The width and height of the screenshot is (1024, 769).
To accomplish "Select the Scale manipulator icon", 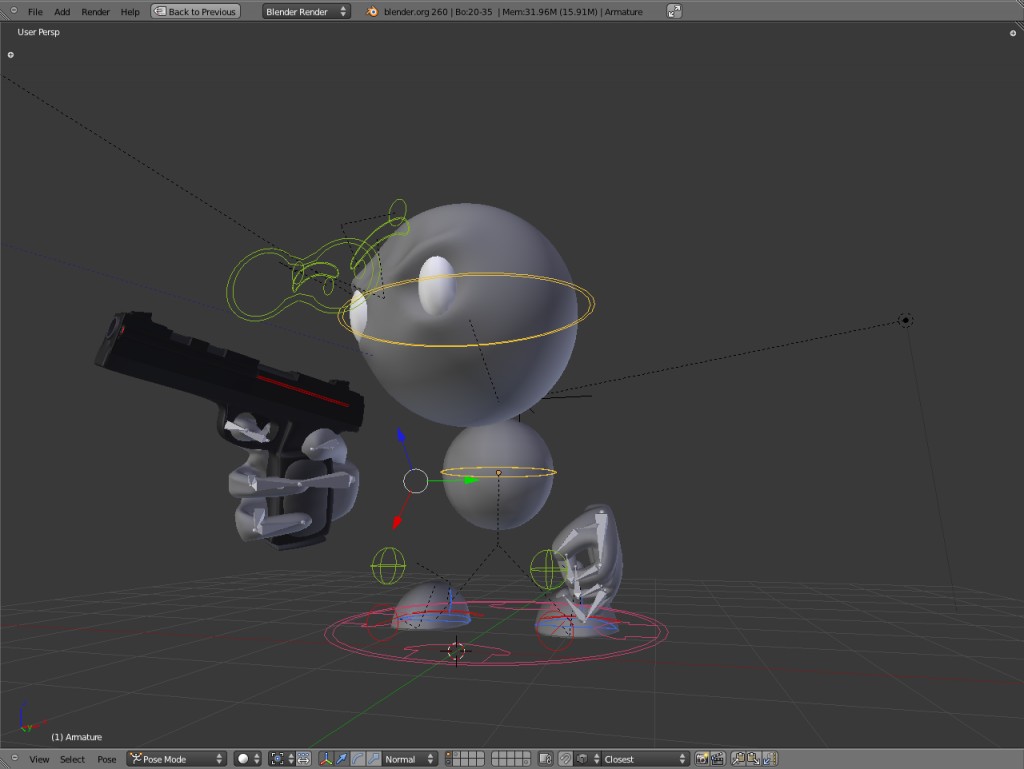I will click(372, 757).
